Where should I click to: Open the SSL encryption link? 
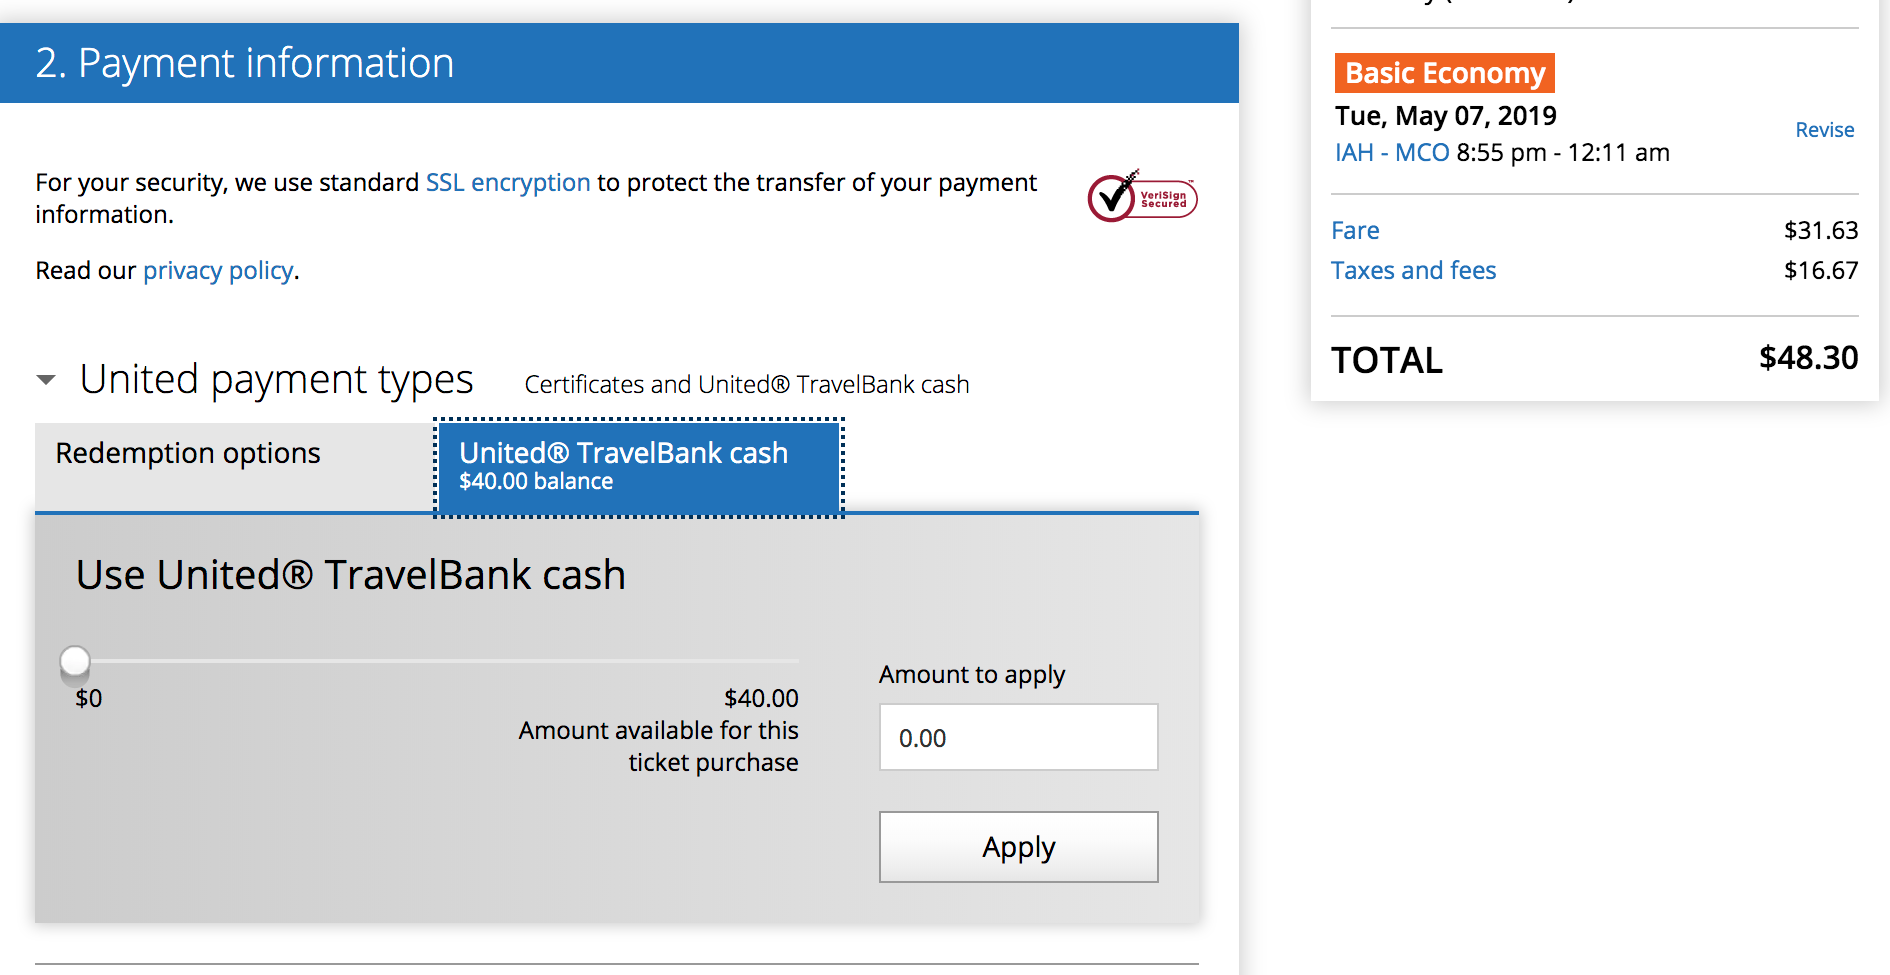[508, 182]
